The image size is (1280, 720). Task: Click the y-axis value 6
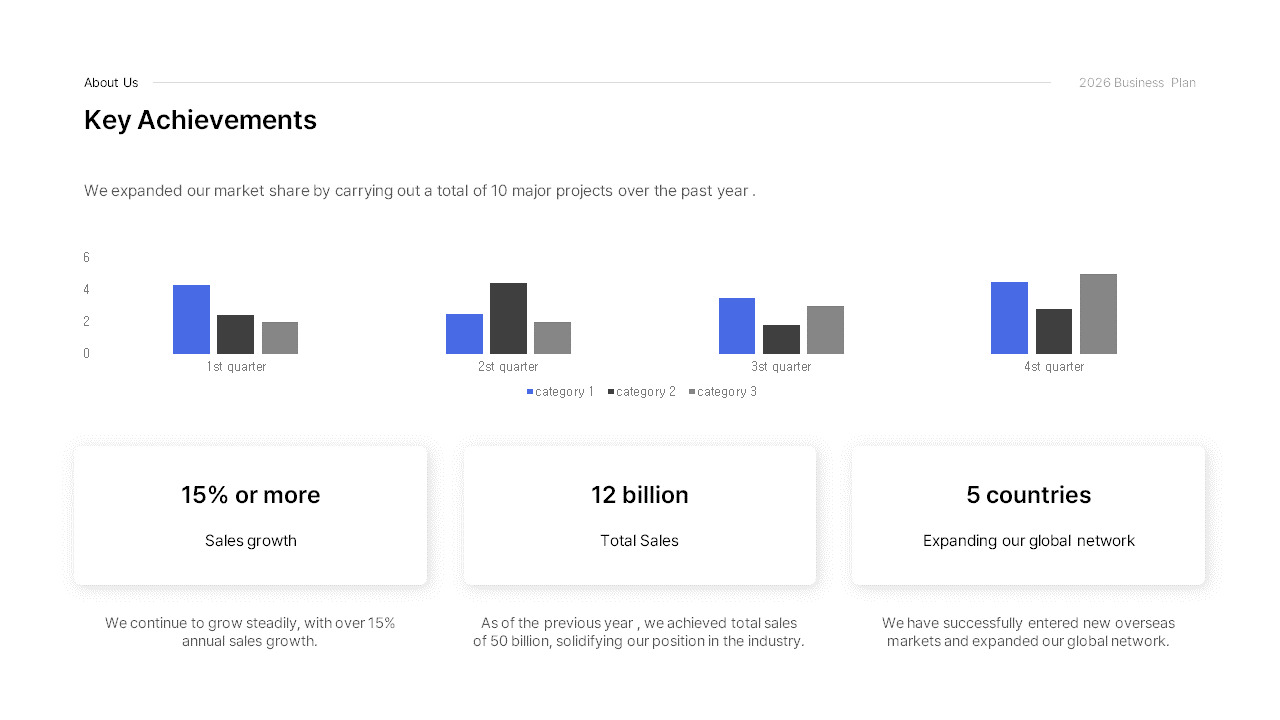click(x=87, y=258)
